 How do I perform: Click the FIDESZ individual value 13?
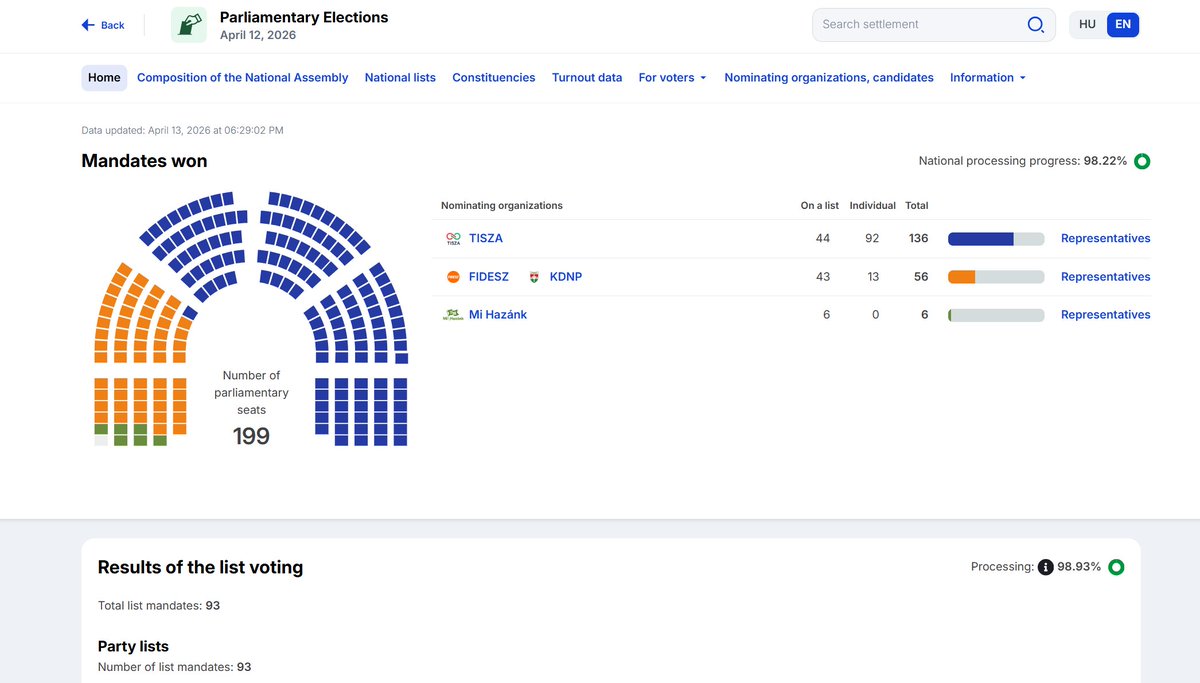pos(873,277)
